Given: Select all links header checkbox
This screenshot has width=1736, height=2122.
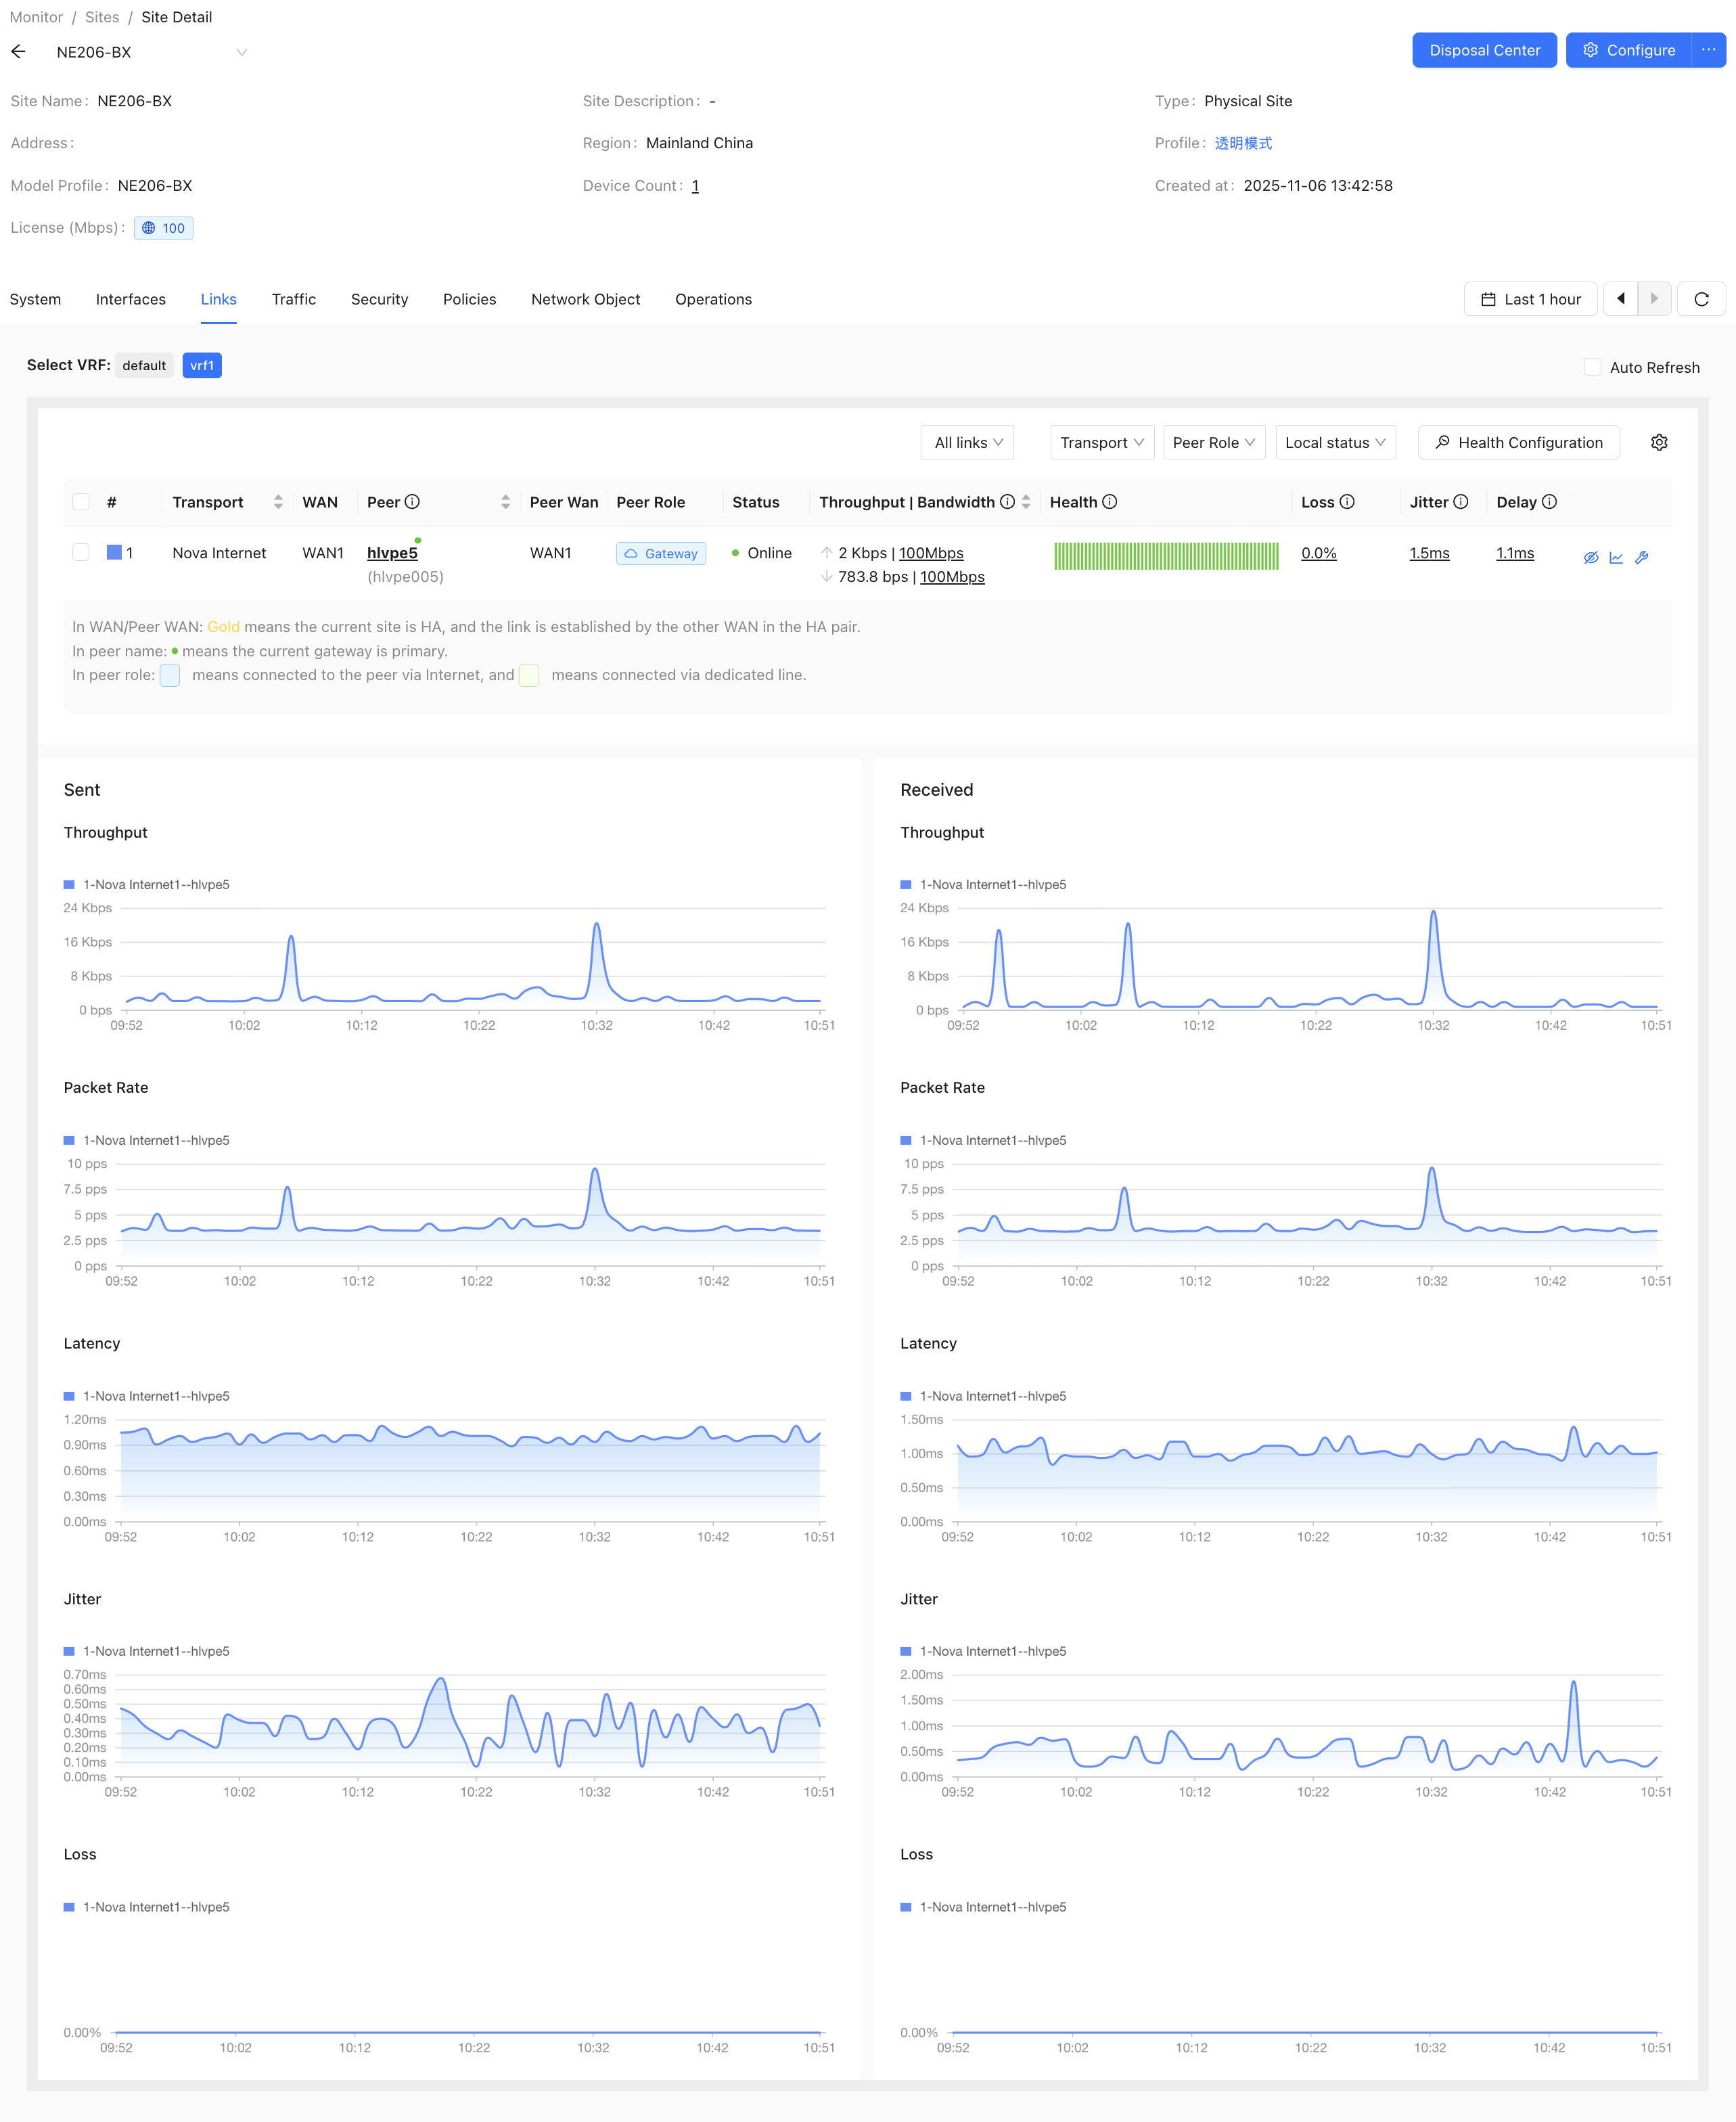Looking at the screenshot, I should (x=81, y=502).
